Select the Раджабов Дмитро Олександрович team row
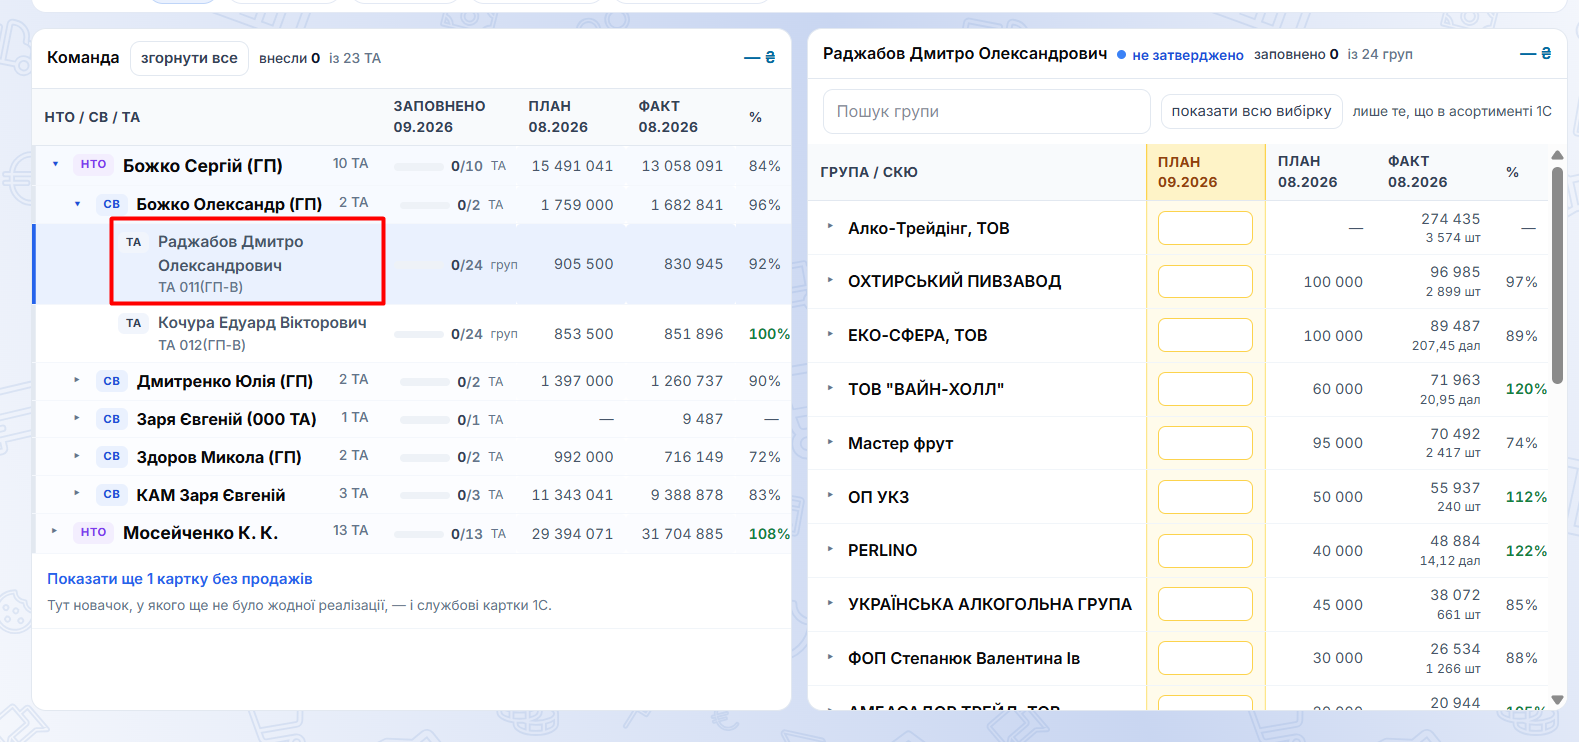 412,264
